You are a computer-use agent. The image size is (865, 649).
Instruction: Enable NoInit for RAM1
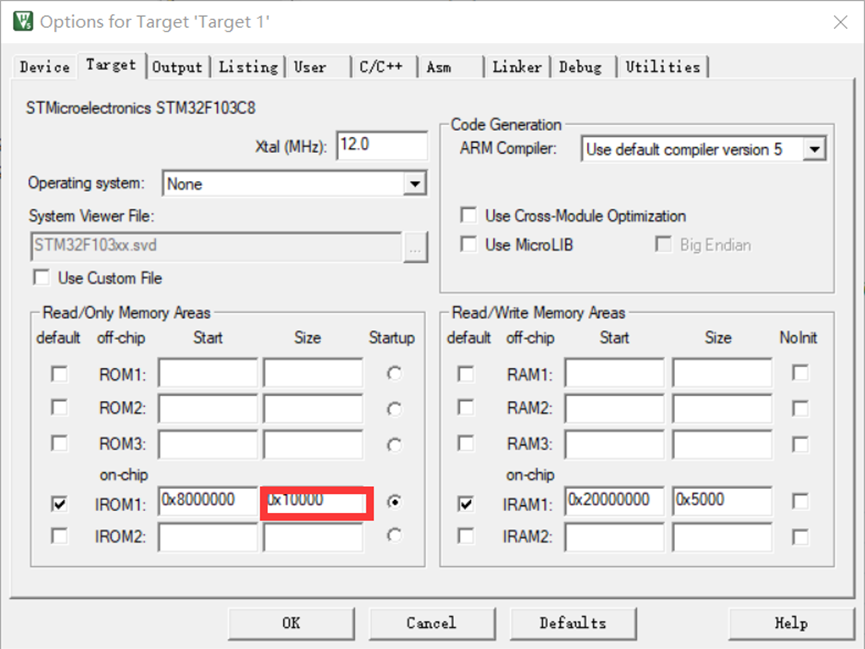pos(800,373)
